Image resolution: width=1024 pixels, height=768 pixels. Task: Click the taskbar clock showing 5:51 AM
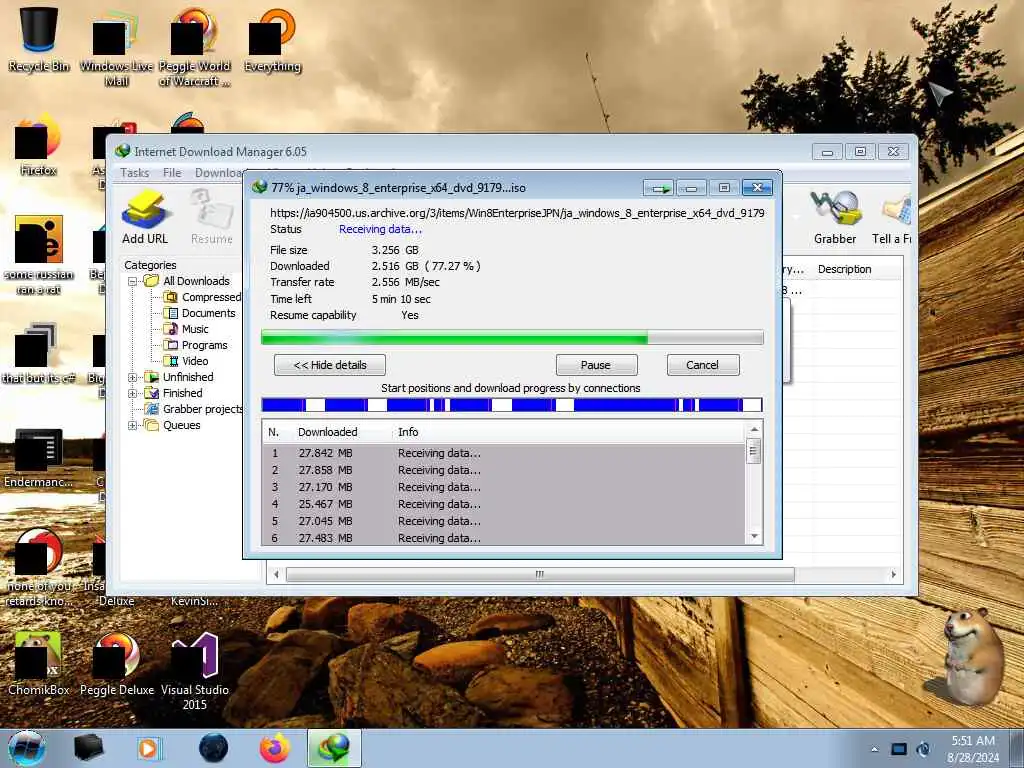click(x=973, y=749)
